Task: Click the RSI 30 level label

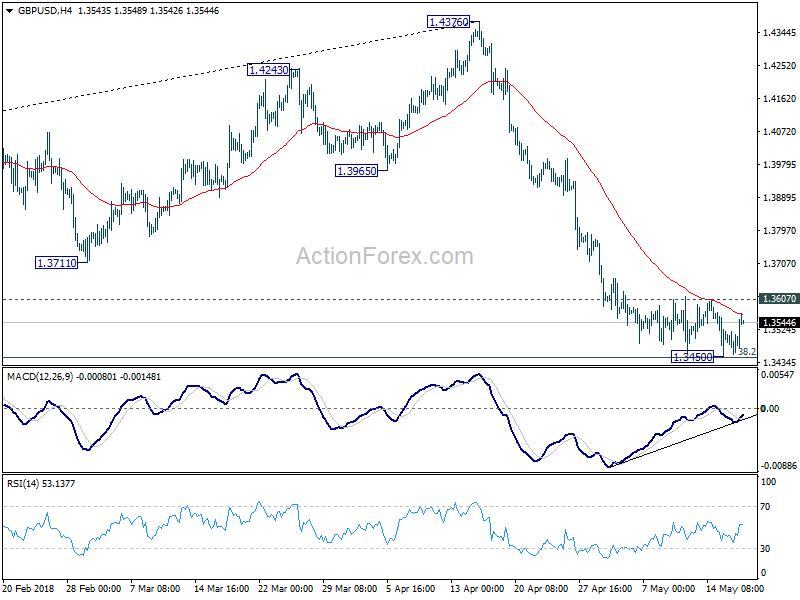Action: (765, 549)
